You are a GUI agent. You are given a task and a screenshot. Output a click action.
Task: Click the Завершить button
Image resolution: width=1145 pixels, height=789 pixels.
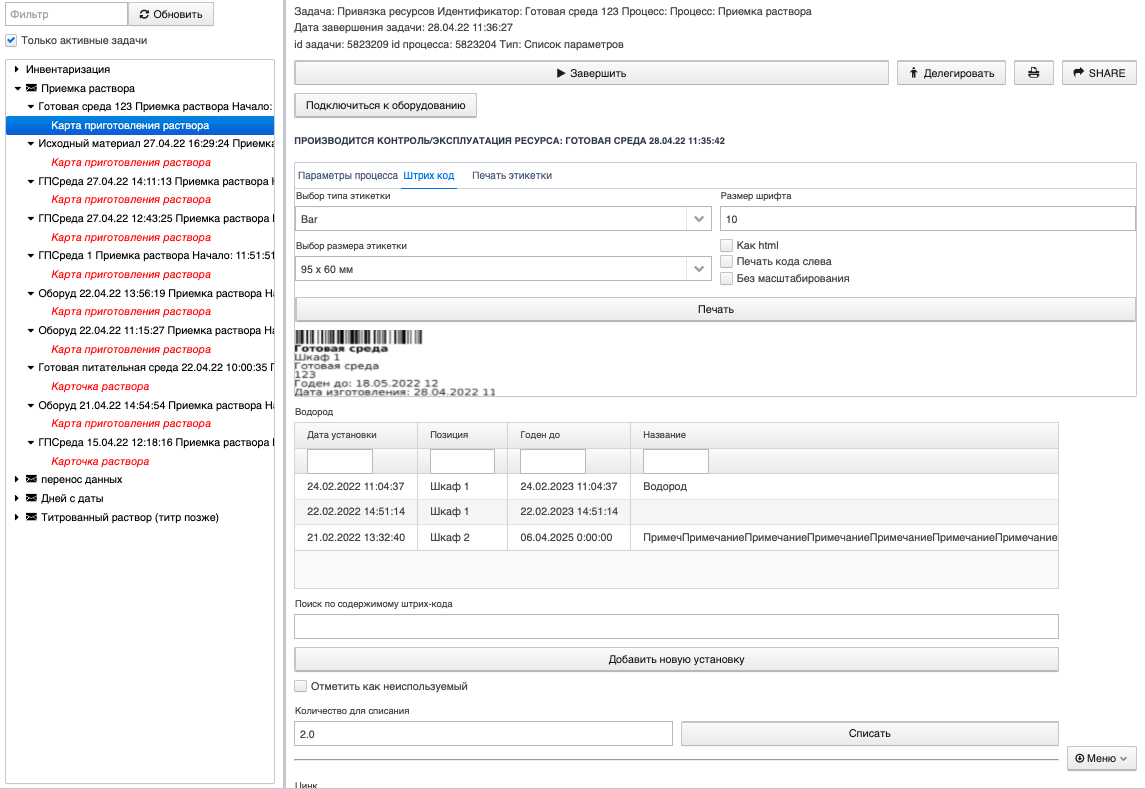(x=591, y=73)
